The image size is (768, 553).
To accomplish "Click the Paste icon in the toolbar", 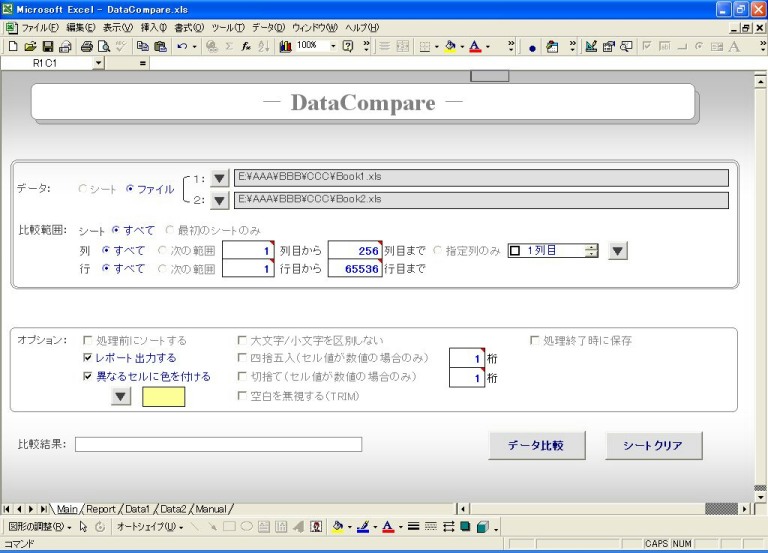I will [160, 46].
